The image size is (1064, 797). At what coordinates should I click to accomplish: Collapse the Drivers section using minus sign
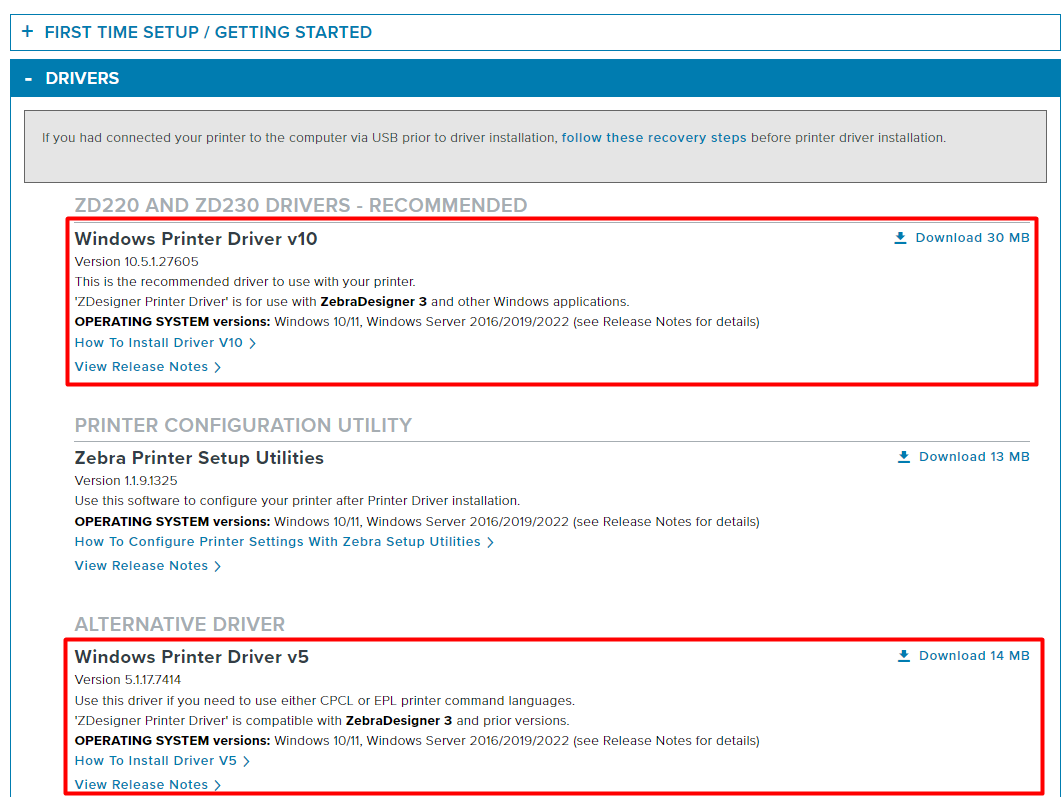[x=28, y=78]
